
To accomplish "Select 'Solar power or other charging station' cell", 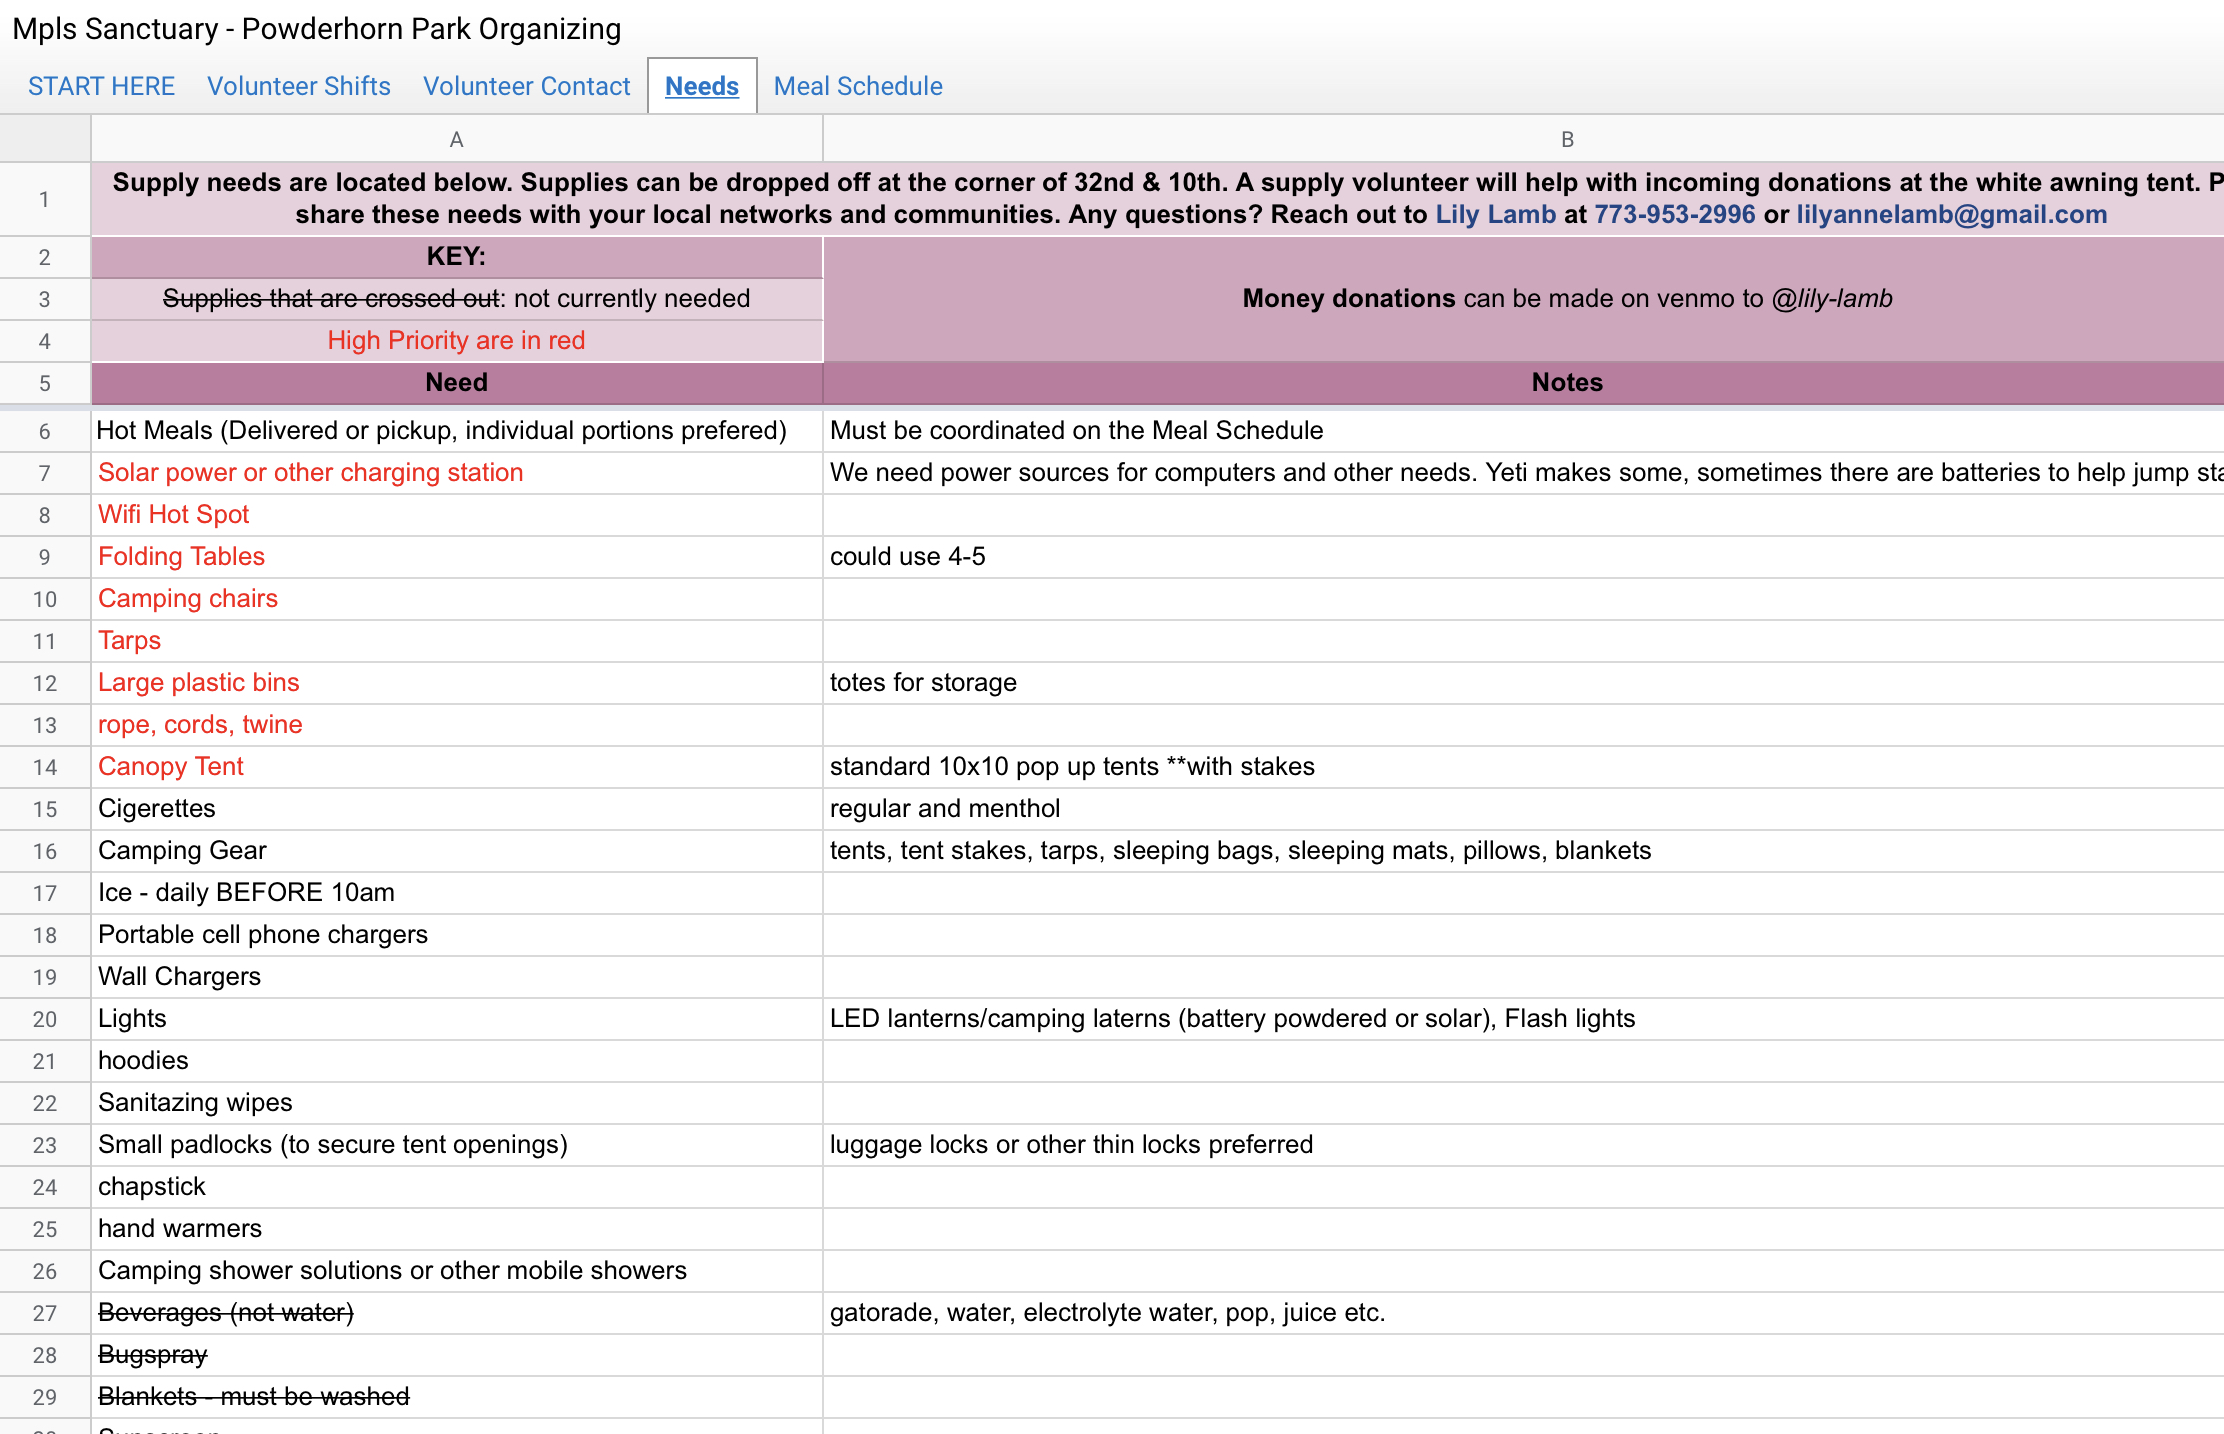I will (x=457, y=473).
